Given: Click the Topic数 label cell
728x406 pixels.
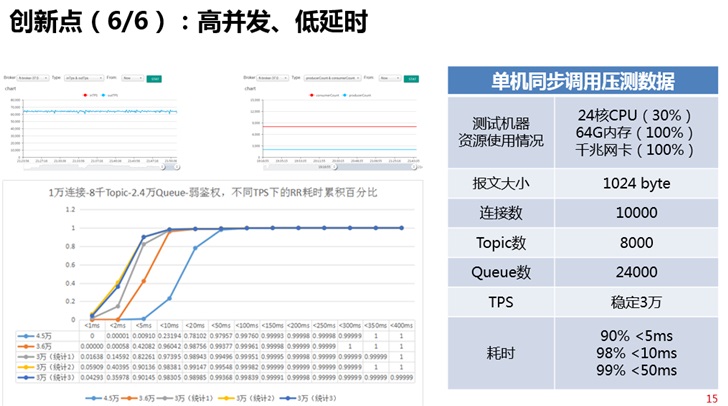Looking at the screenshot, I should click(x=501, y=242).
